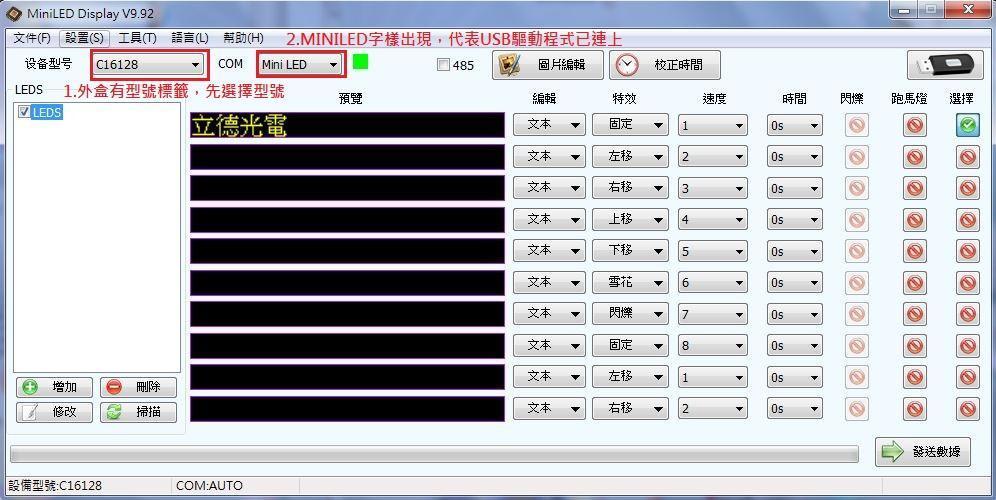Open the 设备型号 C16128 dropdown
996x500 pixels.
149,64
